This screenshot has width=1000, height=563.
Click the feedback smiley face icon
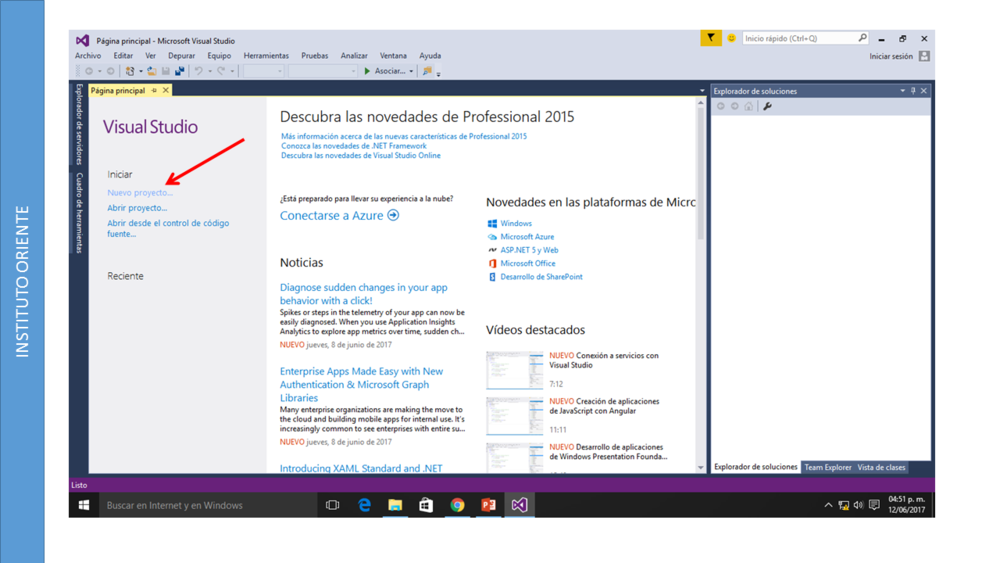[x=731, y=38]
